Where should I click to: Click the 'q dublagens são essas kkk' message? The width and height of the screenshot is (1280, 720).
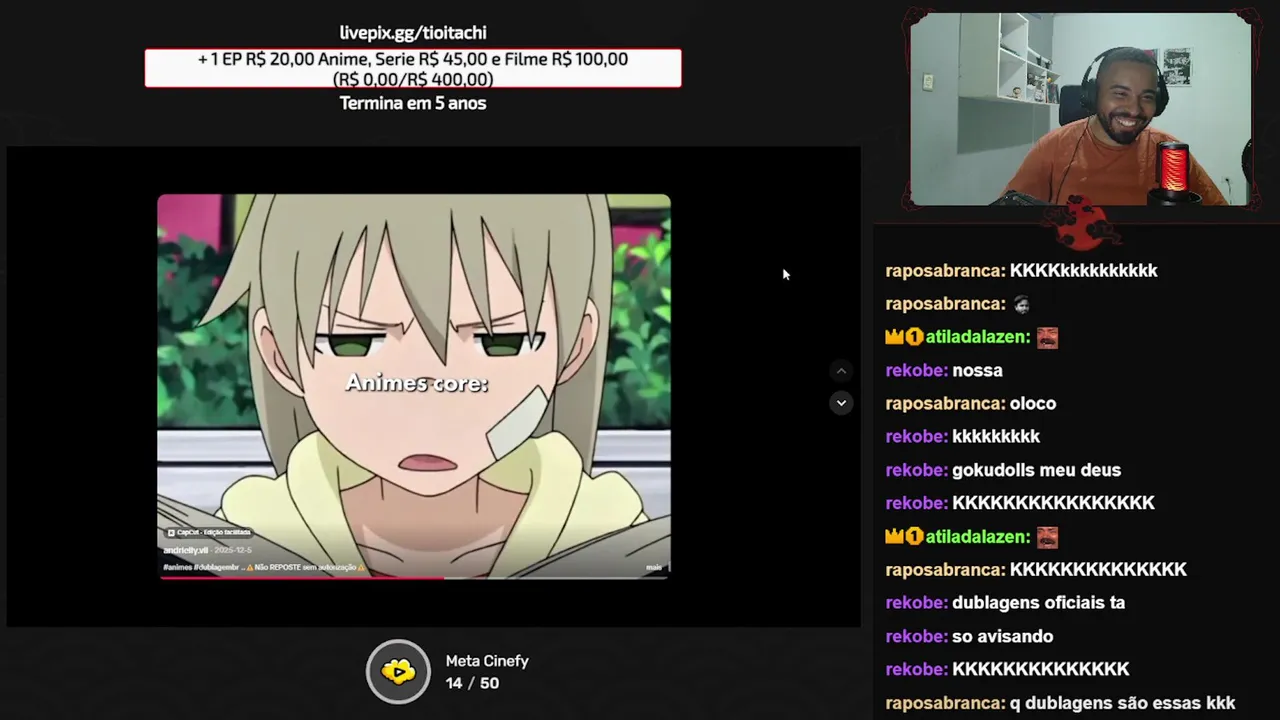[x=1060, y=703]
